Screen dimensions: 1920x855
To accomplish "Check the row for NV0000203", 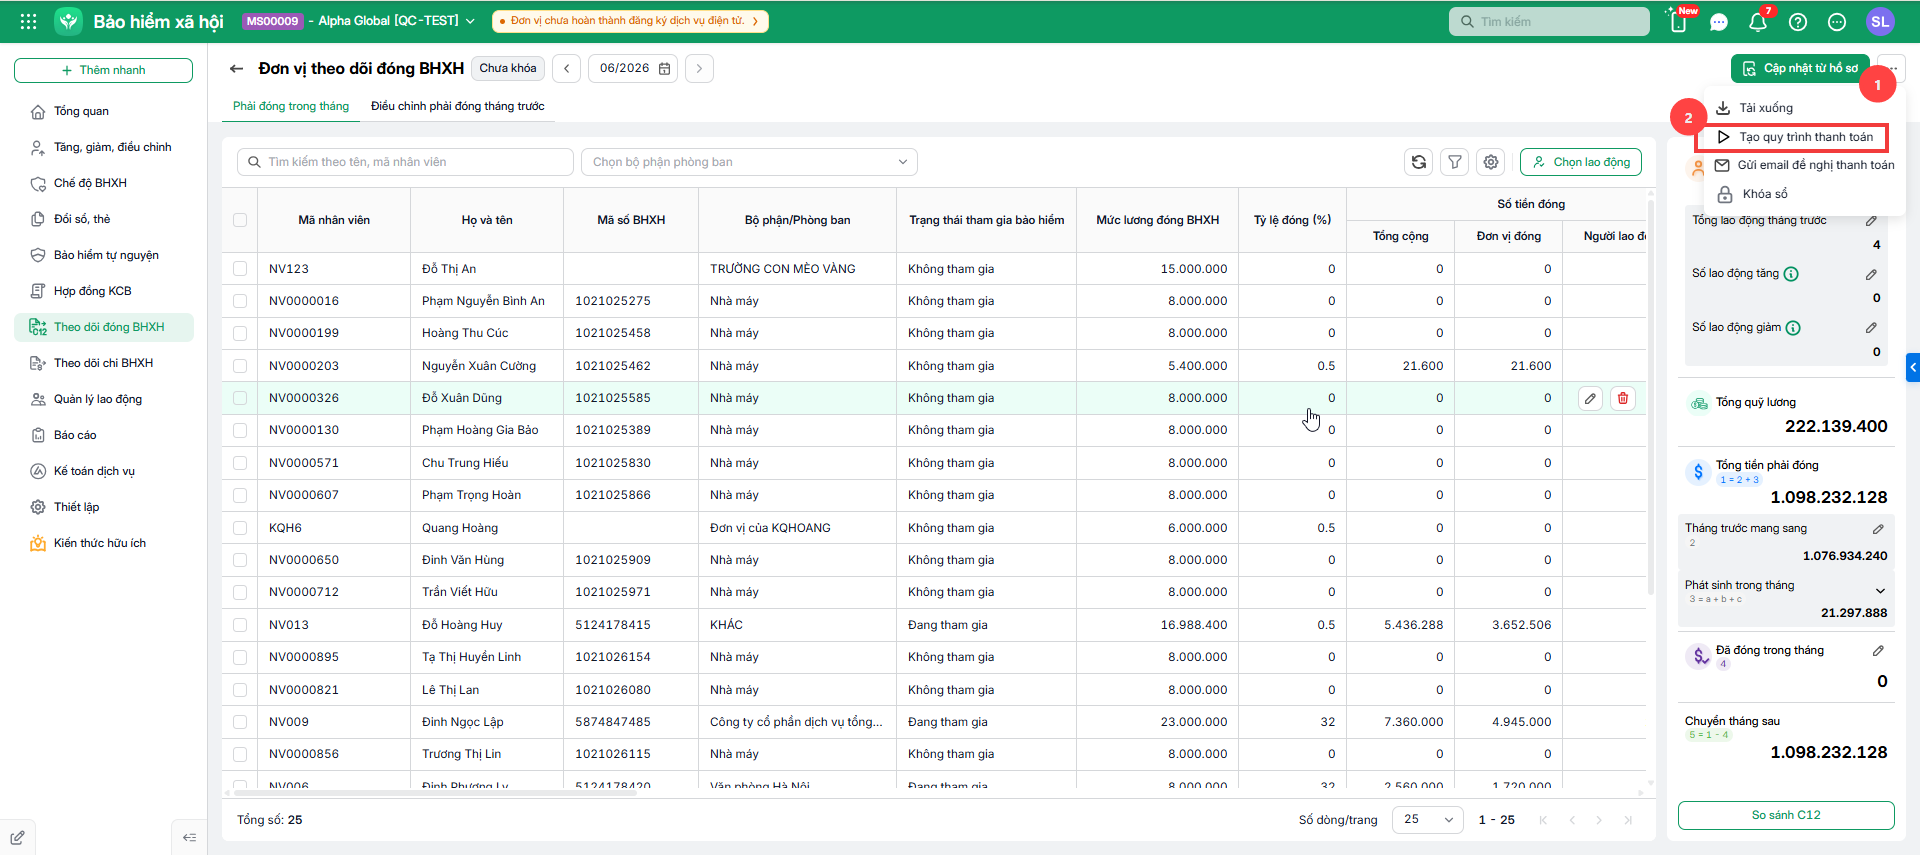I will pyautogui.click(x=240, y=366).
